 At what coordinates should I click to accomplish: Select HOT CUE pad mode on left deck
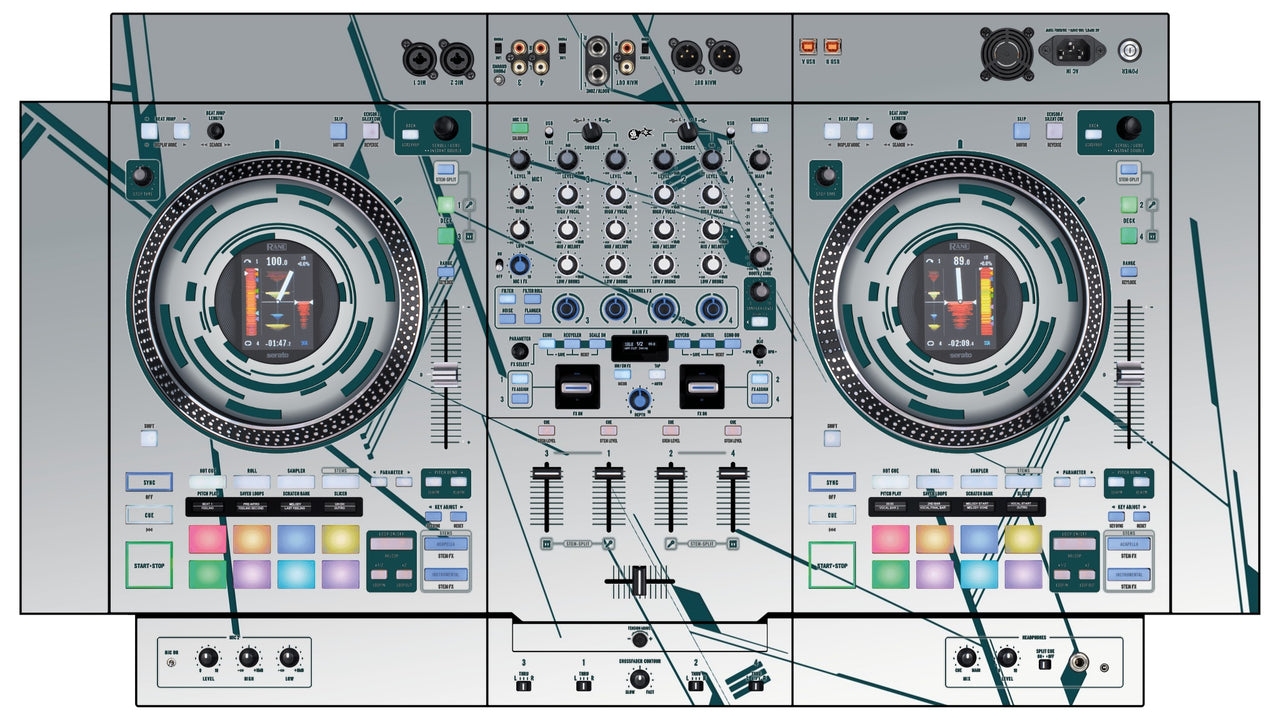[206, 482]
